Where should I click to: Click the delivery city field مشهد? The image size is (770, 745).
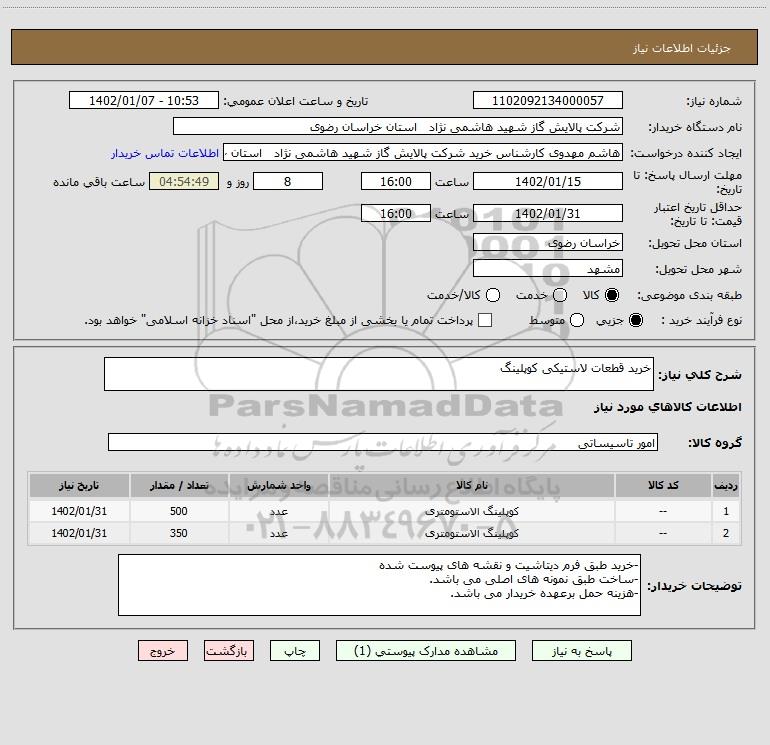(x=548, y=269)
